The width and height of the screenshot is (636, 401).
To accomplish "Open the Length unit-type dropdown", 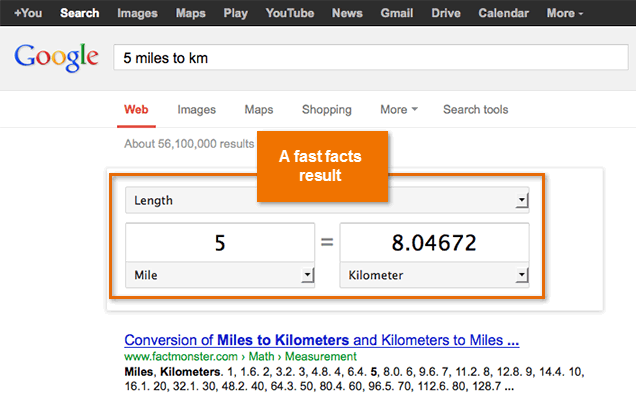I will click(327, 200).
